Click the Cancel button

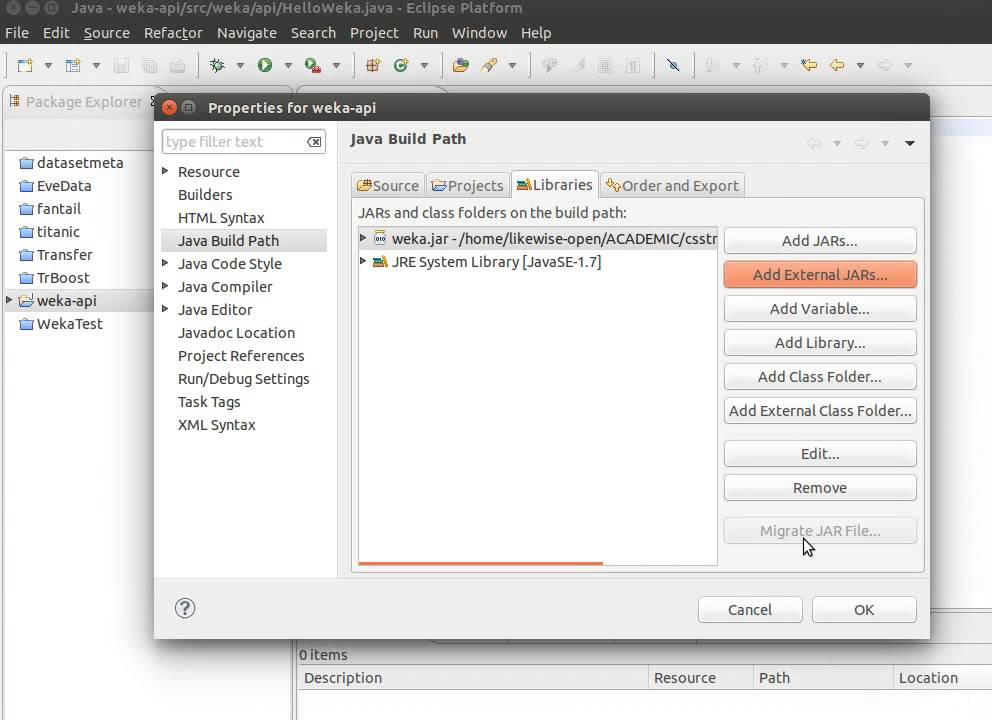[750, 610]
